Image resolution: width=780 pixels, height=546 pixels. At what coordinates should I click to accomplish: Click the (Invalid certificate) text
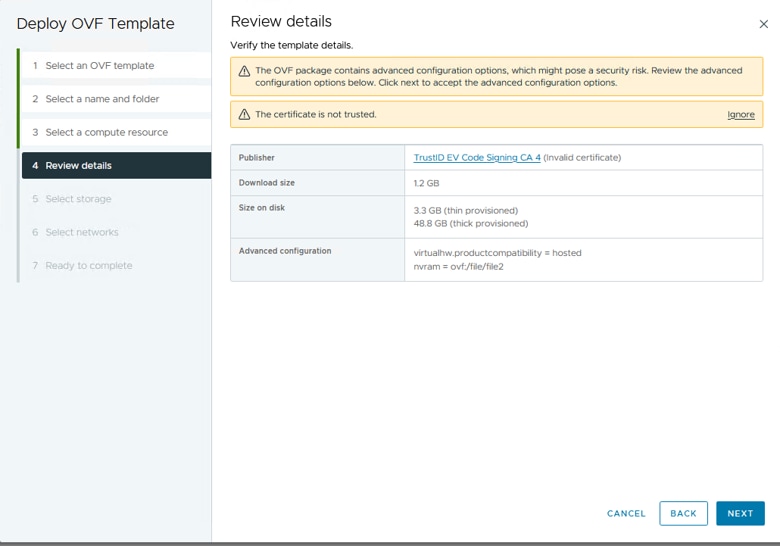pos(582,158)
